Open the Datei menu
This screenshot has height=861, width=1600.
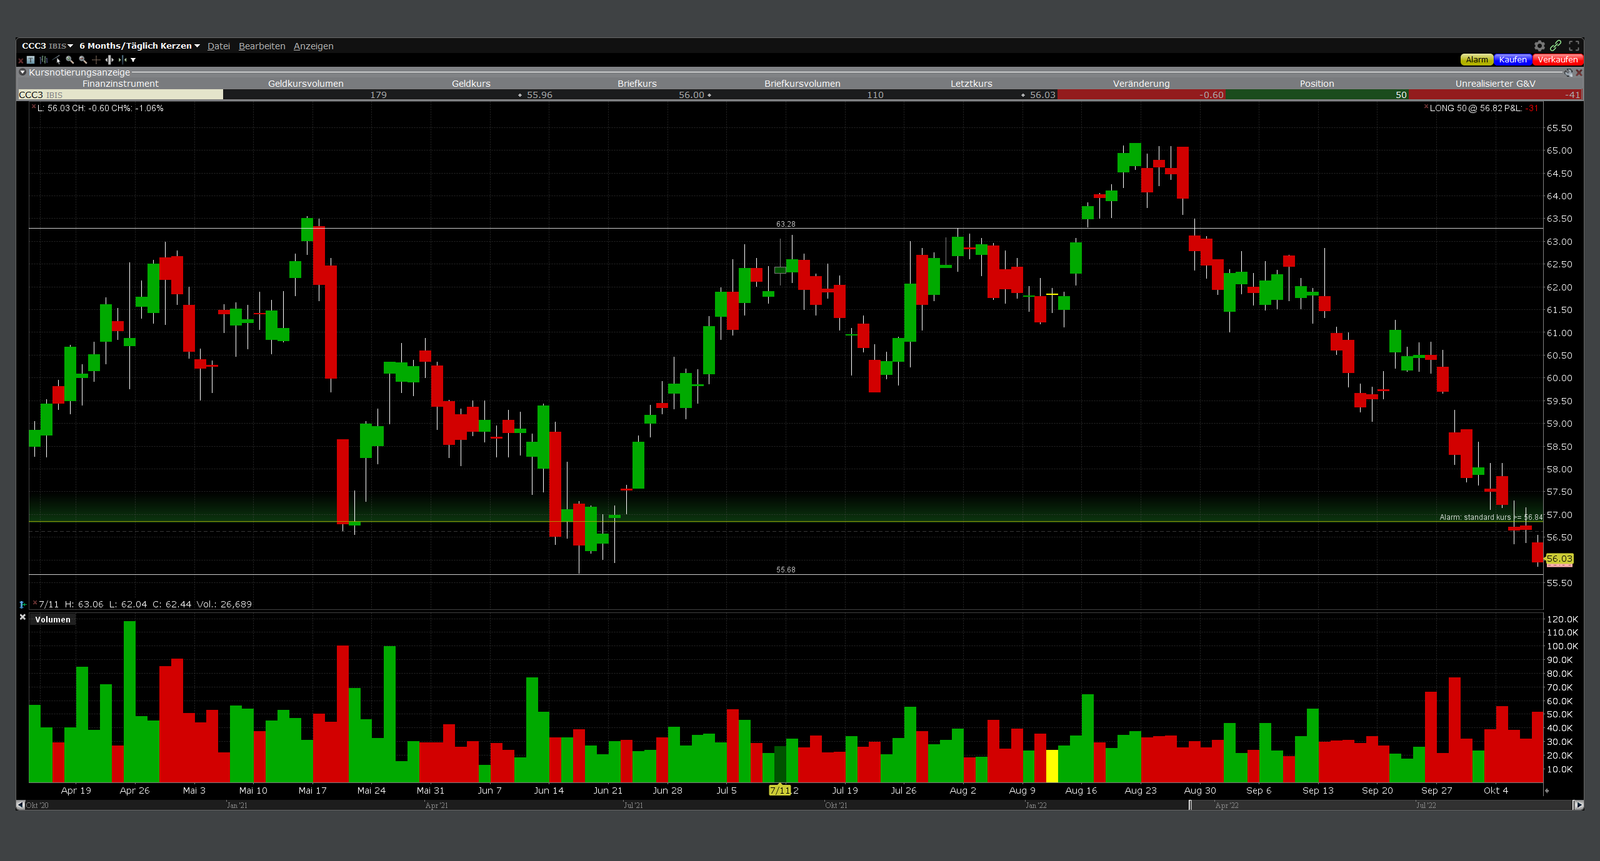tap(218, 46)
